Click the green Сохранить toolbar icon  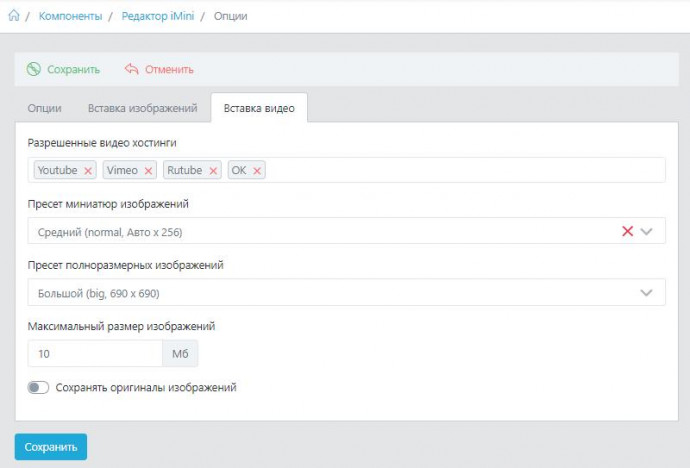(33, 69)
